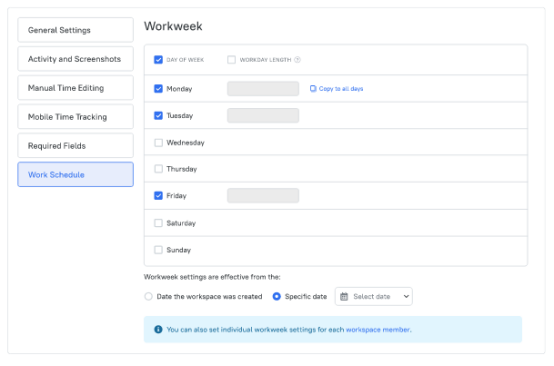The width and height of the screenshot is (554, 366).
Task: Uncheck the Tuesday checkbox
Action: [x=158, y=116]
